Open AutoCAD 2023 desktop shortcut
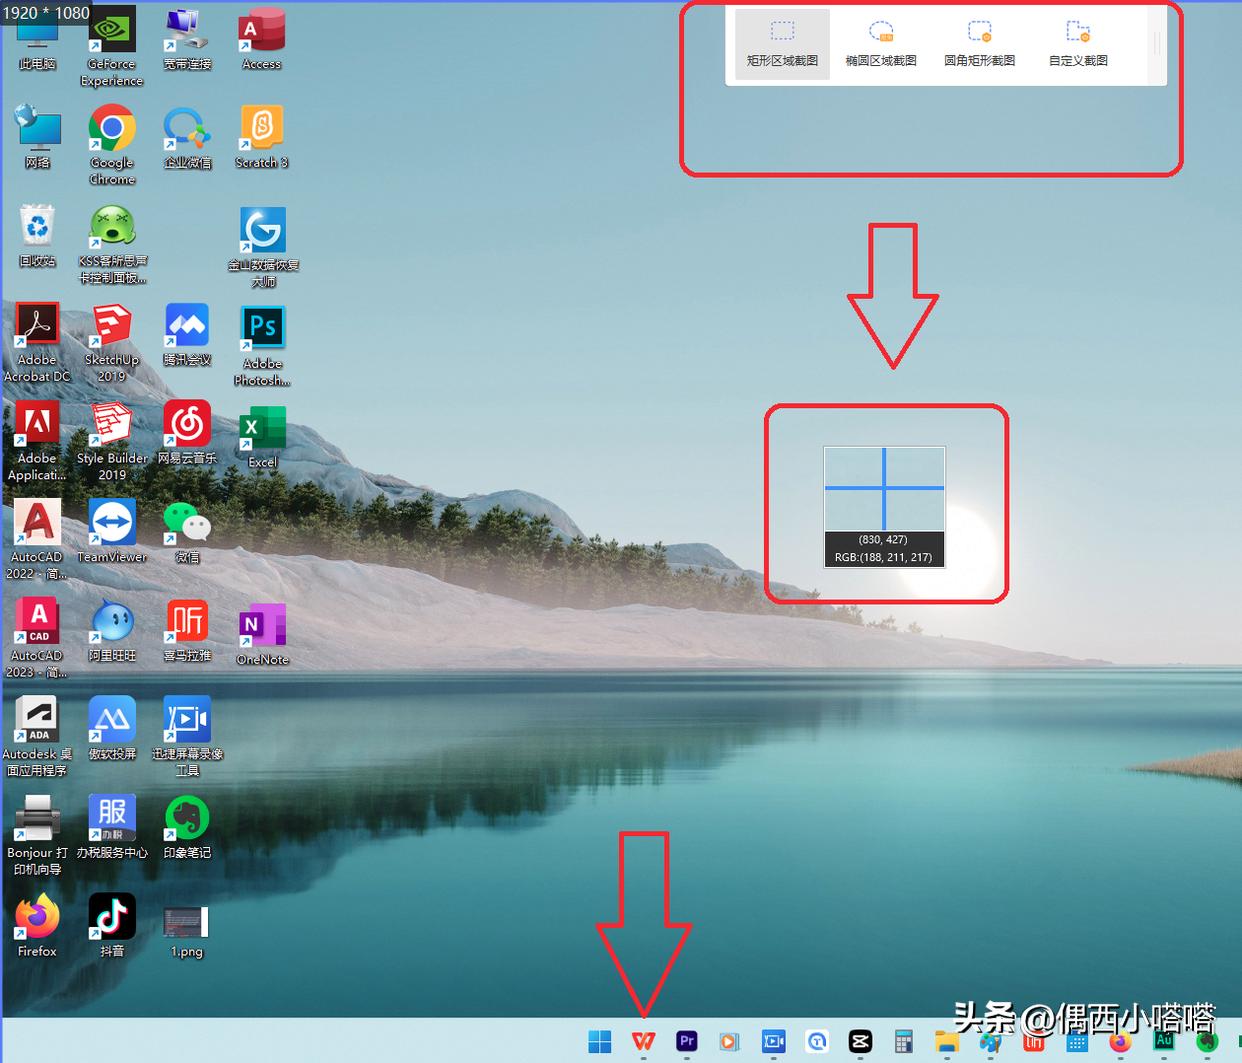1242x1063 pixels. [37, 638]
